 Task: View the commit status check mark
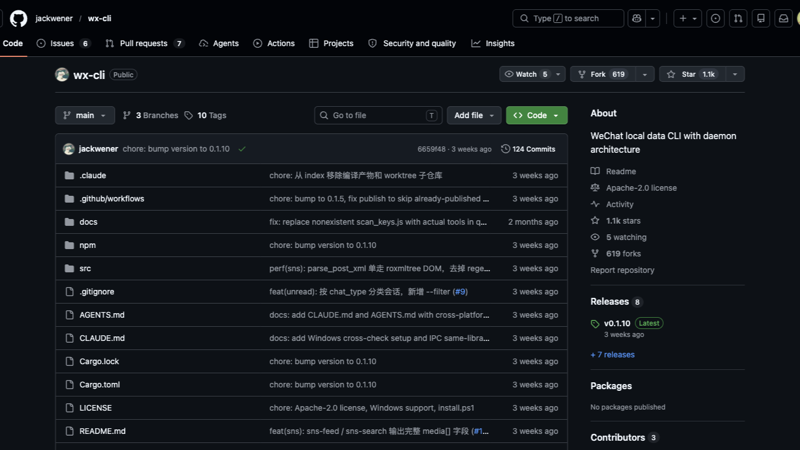tap(242, 149)
